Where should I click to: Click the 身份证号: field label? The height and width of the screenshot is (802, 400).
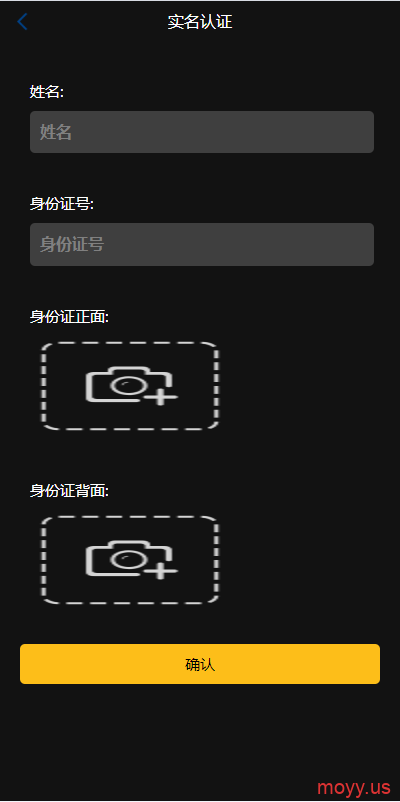pyautogui.click(x=62, y=204)
